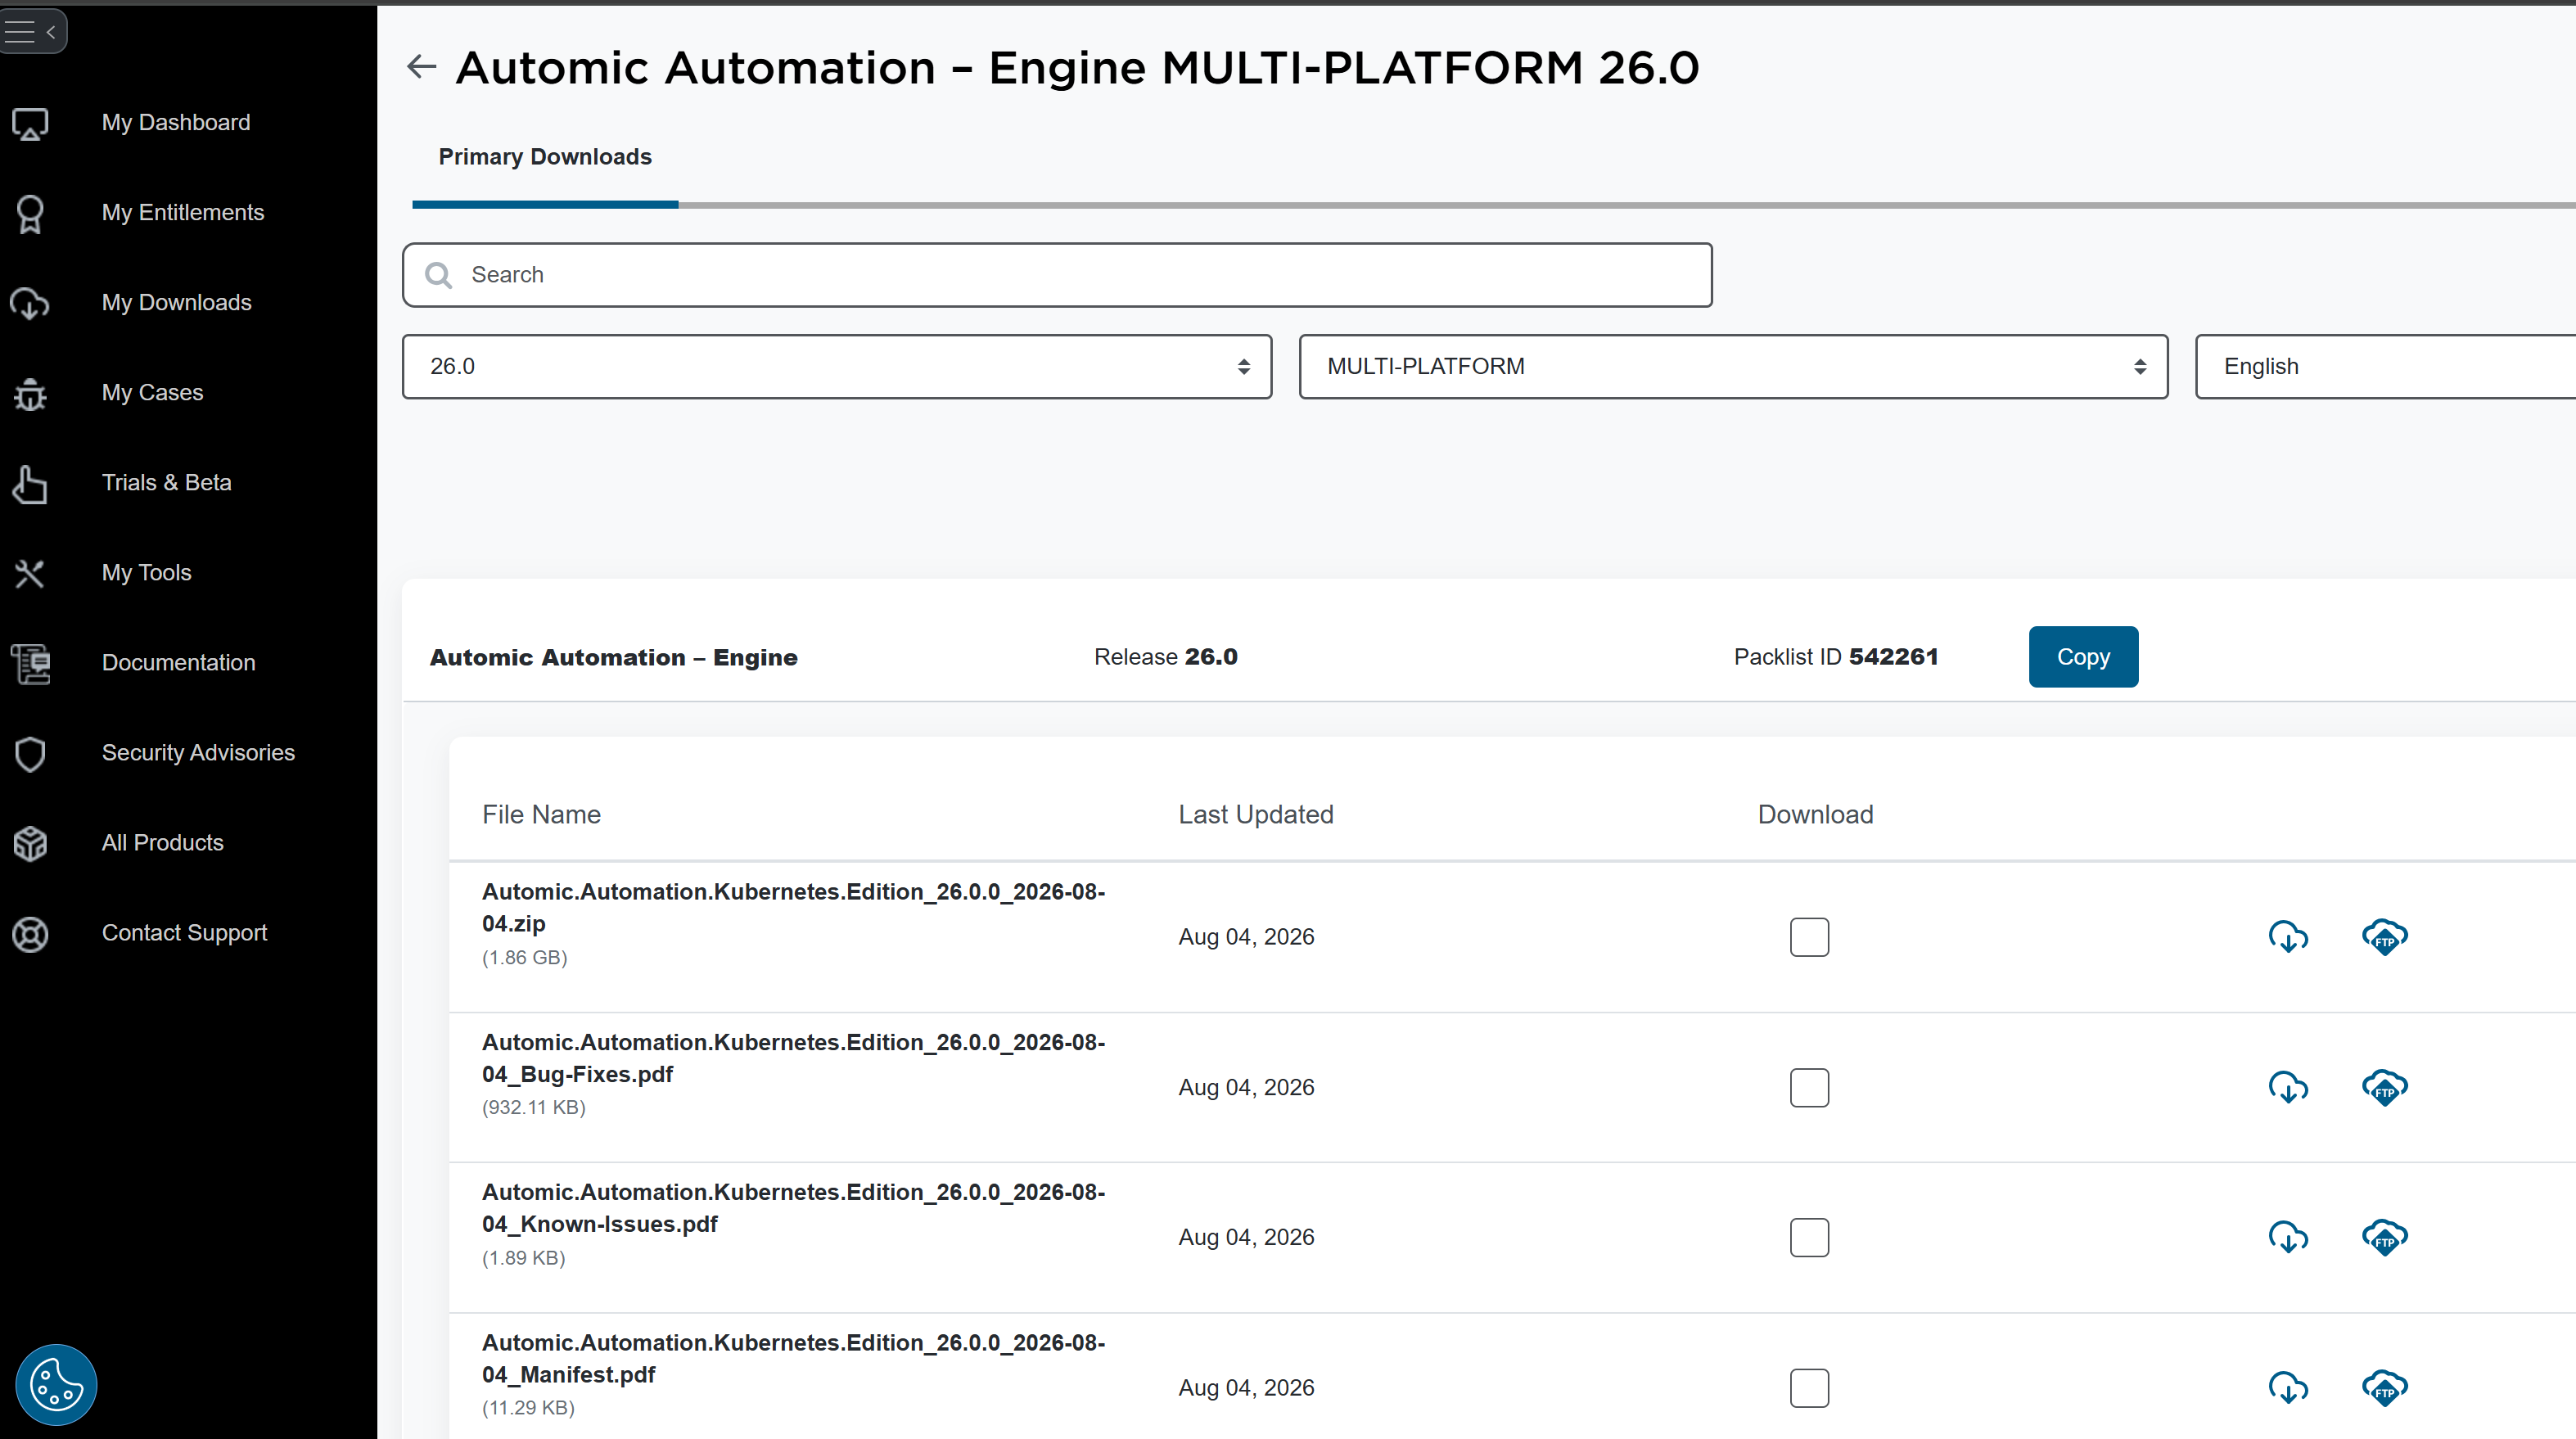
Task: Download the Known-Issues.pdf via HTTPS cloud icon
Action: point(2288,1237)
